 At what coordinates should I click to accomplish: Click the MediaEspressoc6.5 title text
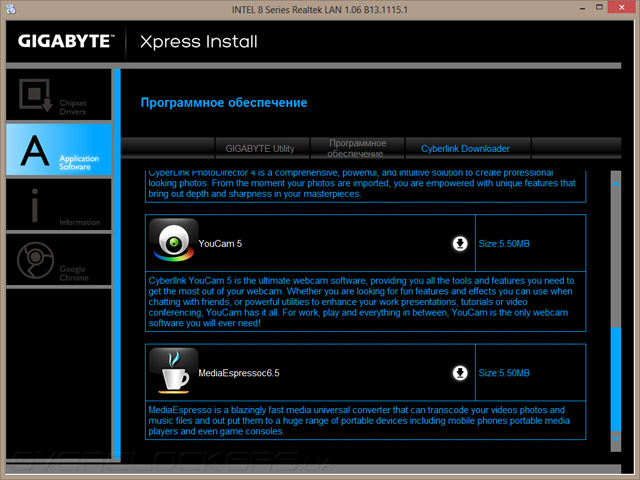[x=239, y=373]
